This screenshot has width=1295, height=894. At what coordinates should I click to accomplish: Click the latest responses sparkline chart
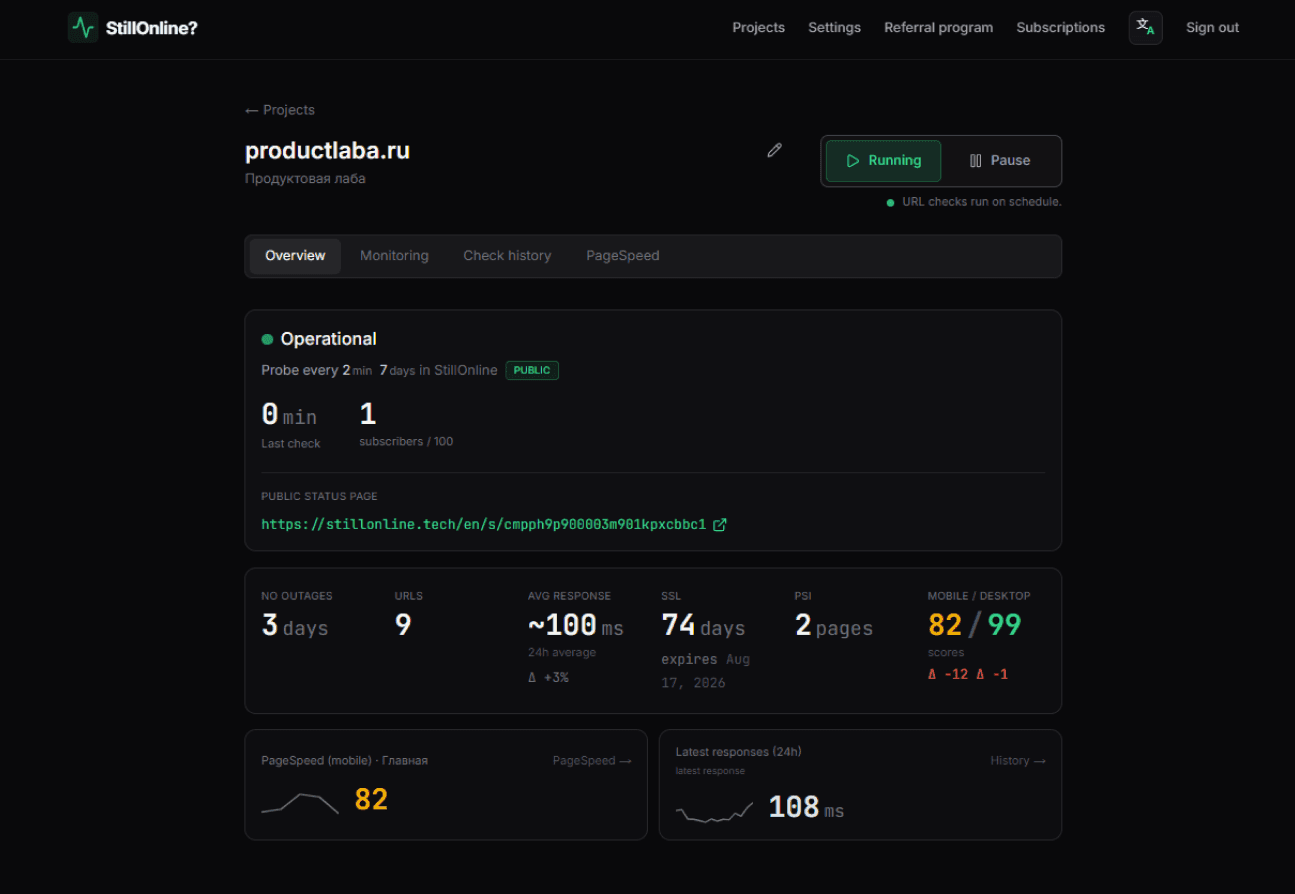coord(714,811)
